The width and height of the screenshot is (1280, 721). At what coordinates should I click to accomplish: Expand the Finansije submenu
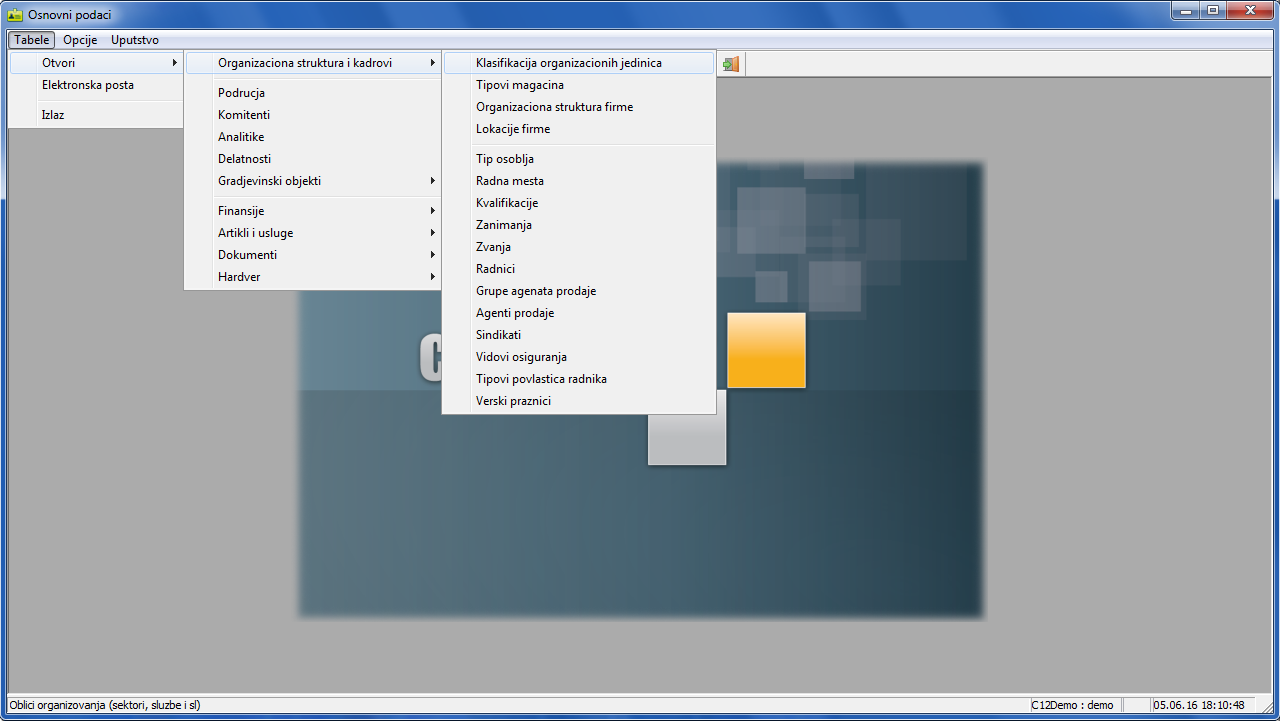(x=312, y=211)
